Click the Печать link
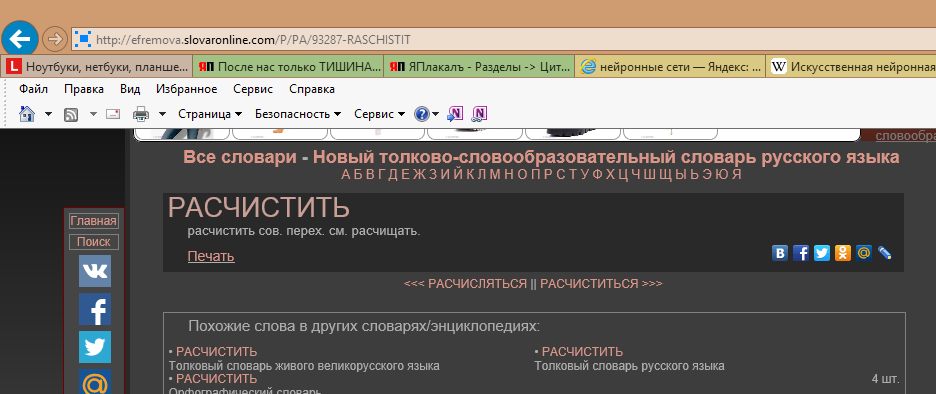 click(x=211, y=256)
